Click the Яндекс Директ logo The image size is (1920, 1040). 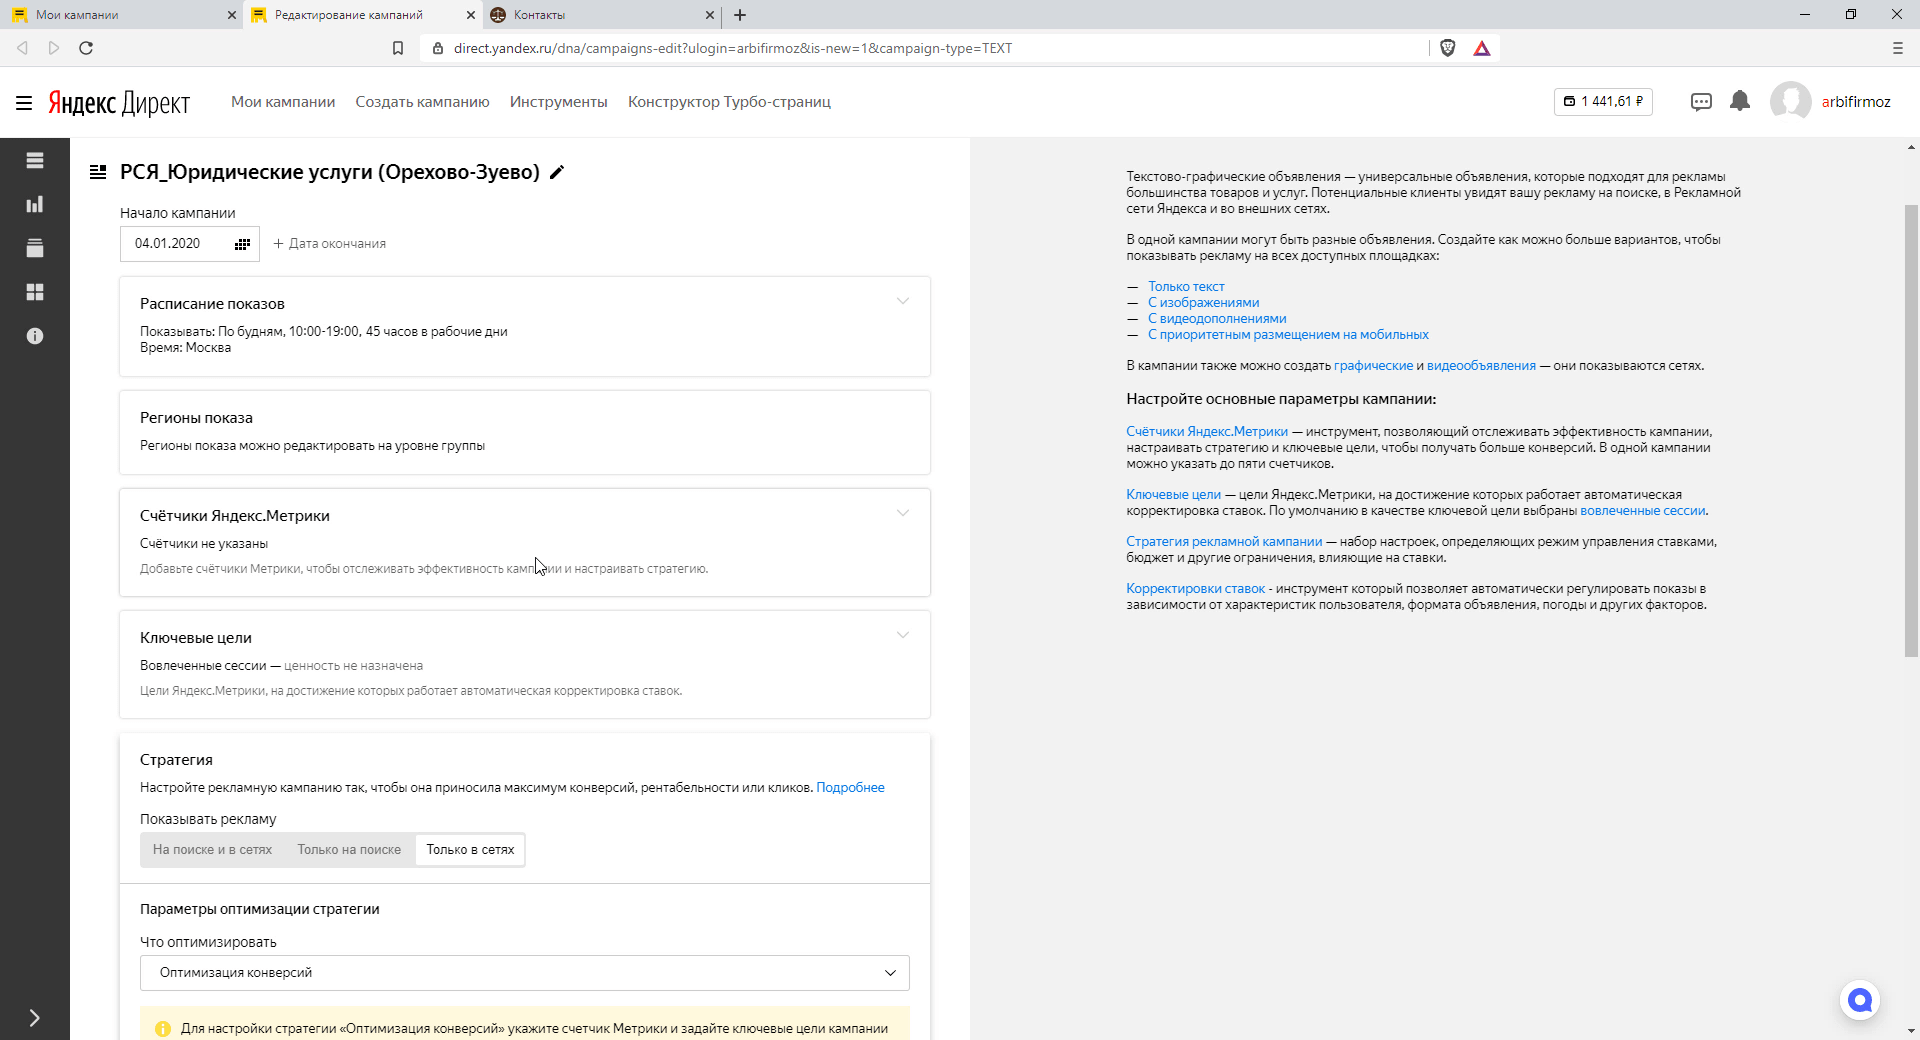[119, 103]
